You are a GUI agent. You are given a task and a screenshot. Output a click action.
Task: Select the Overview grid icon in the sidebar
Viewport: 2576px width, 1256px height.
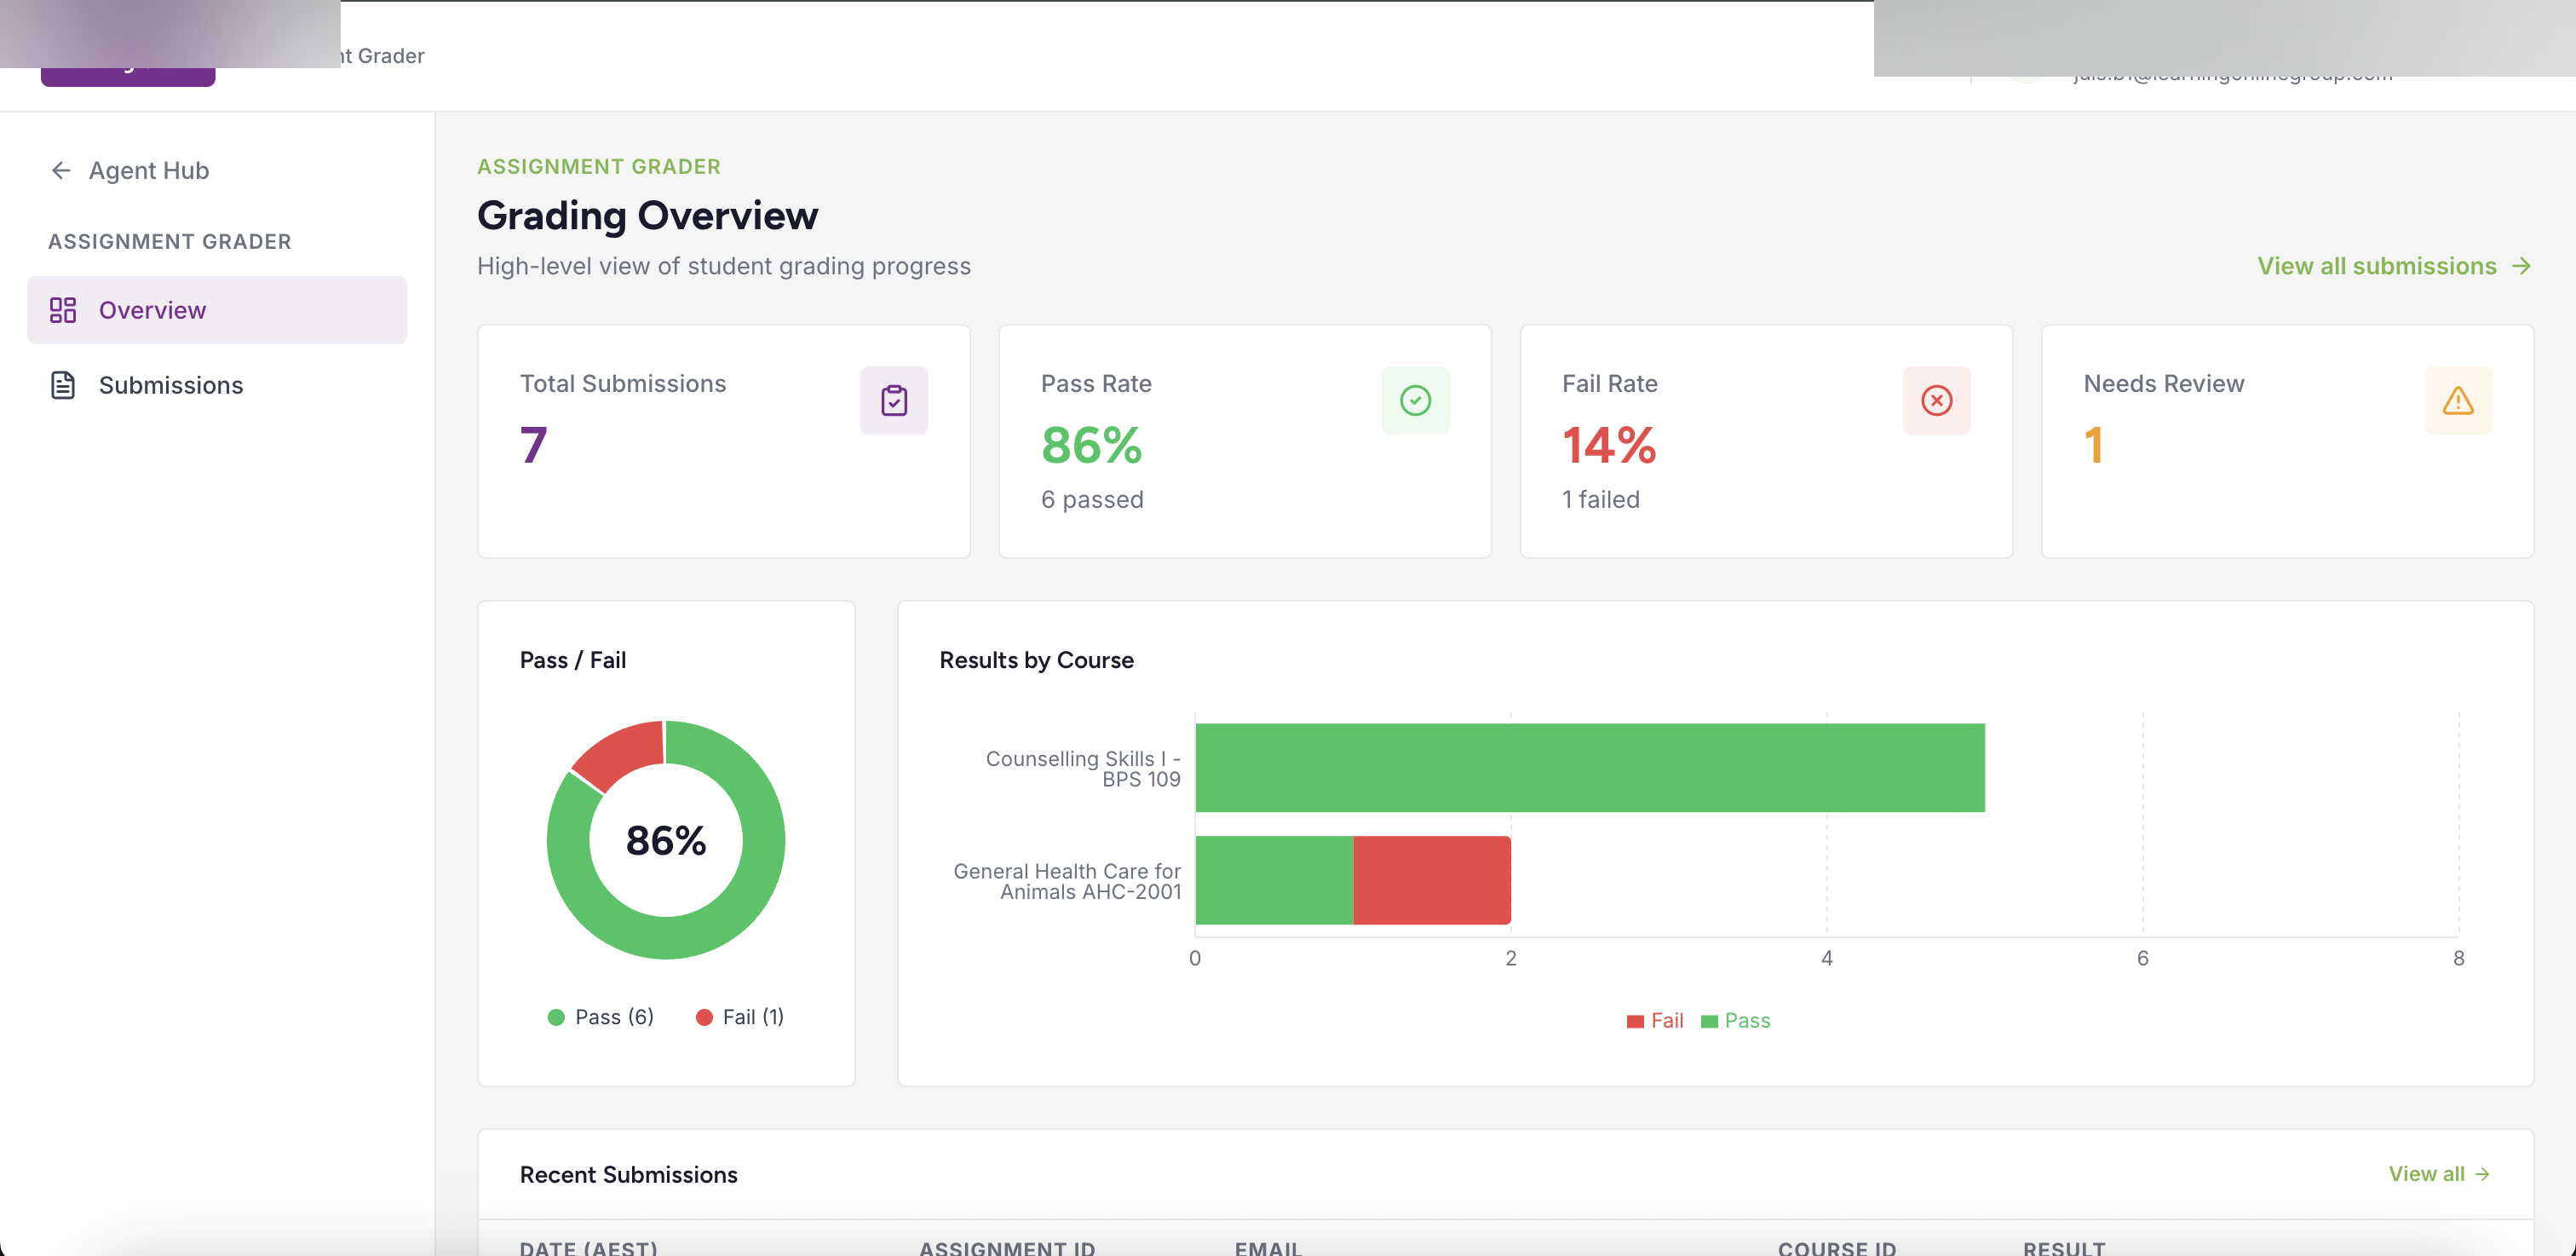pyautogui.click(x=63, y=310)
